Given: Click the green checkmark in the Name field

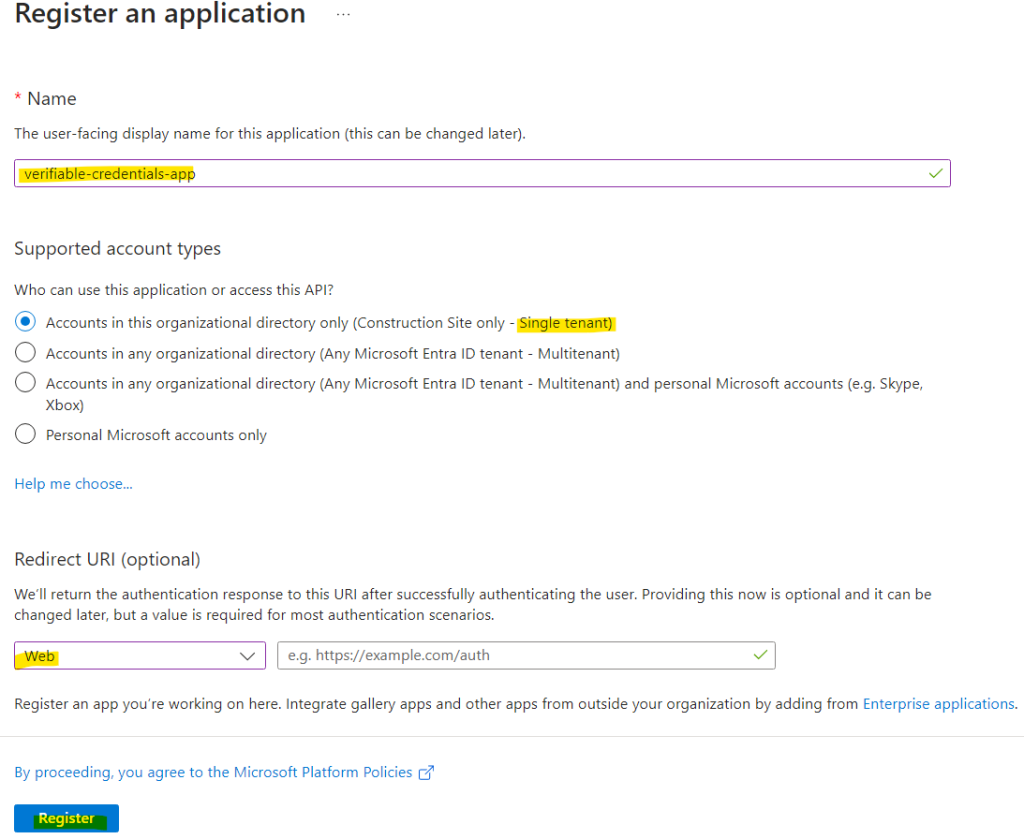Looking at the screenshot, I should coord(935,174).
